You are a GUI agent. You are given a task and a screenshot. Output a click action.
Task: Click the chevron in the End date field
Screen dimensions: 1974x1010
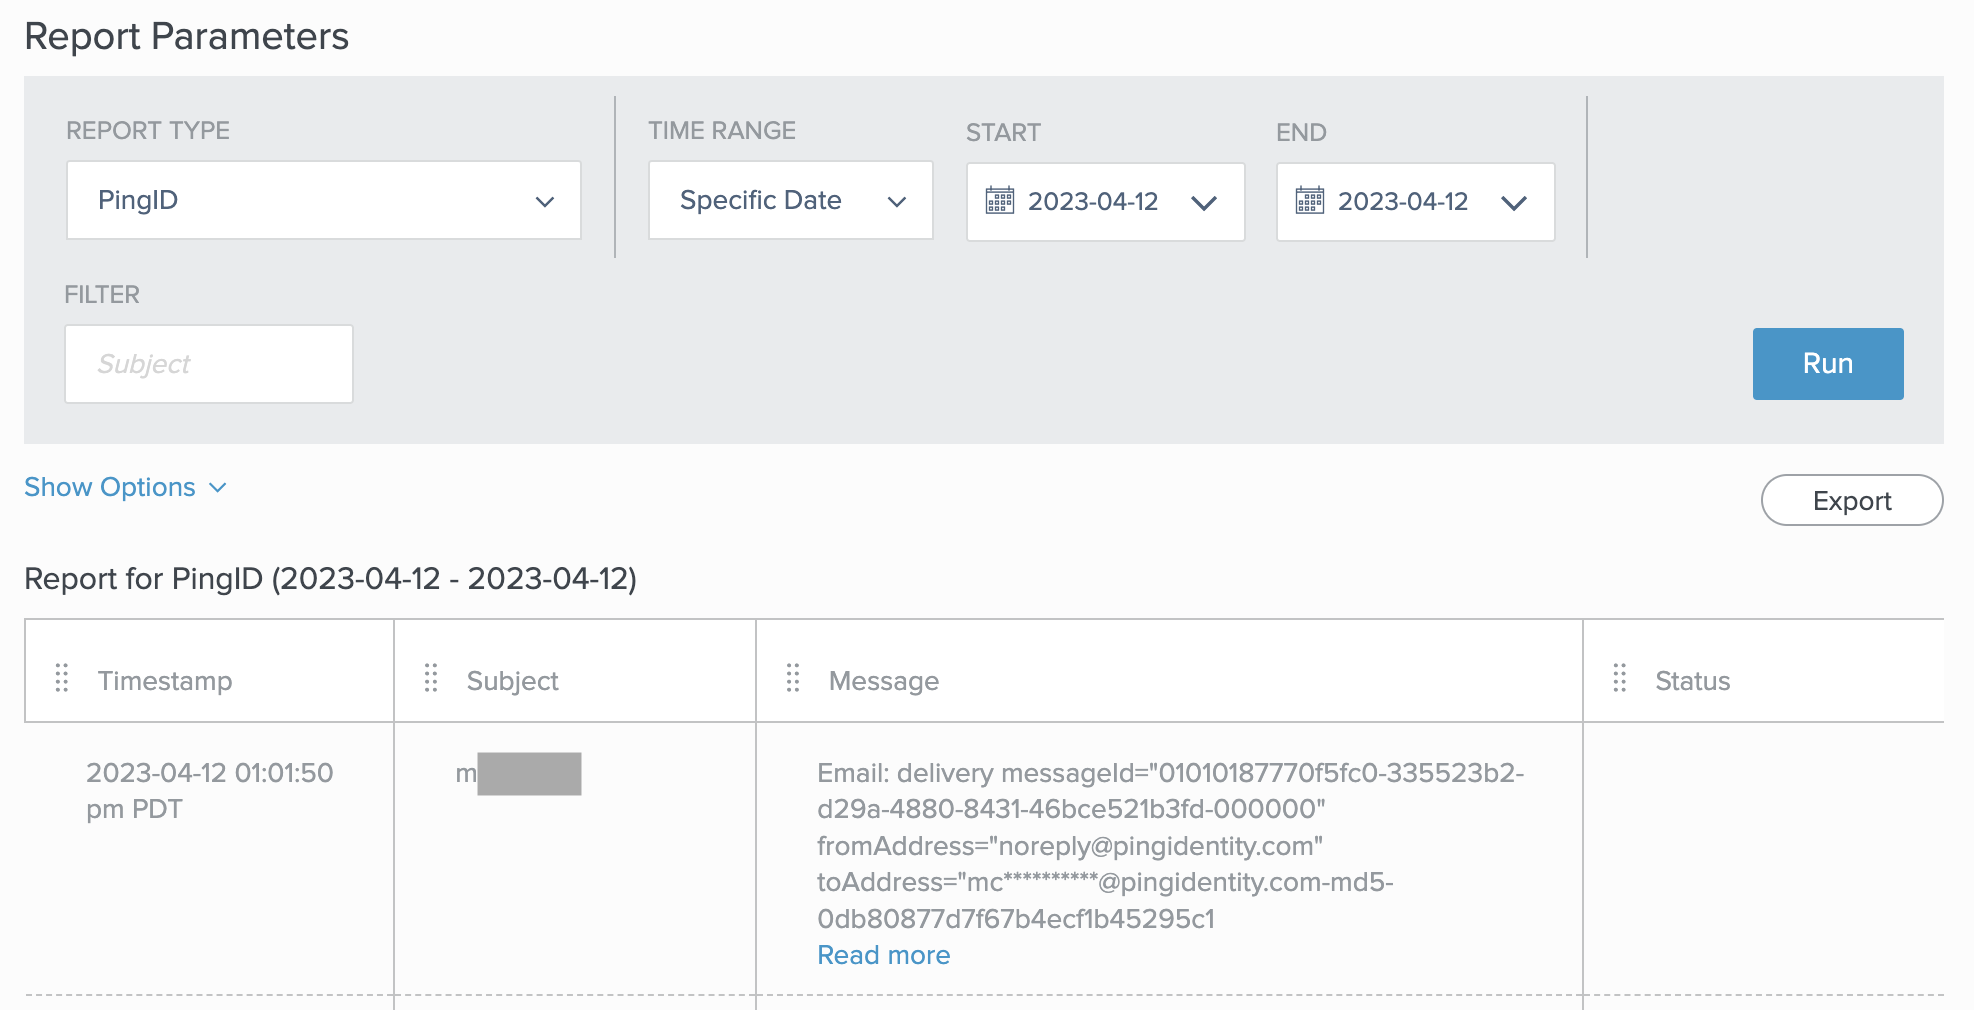tap(1514, 203)
